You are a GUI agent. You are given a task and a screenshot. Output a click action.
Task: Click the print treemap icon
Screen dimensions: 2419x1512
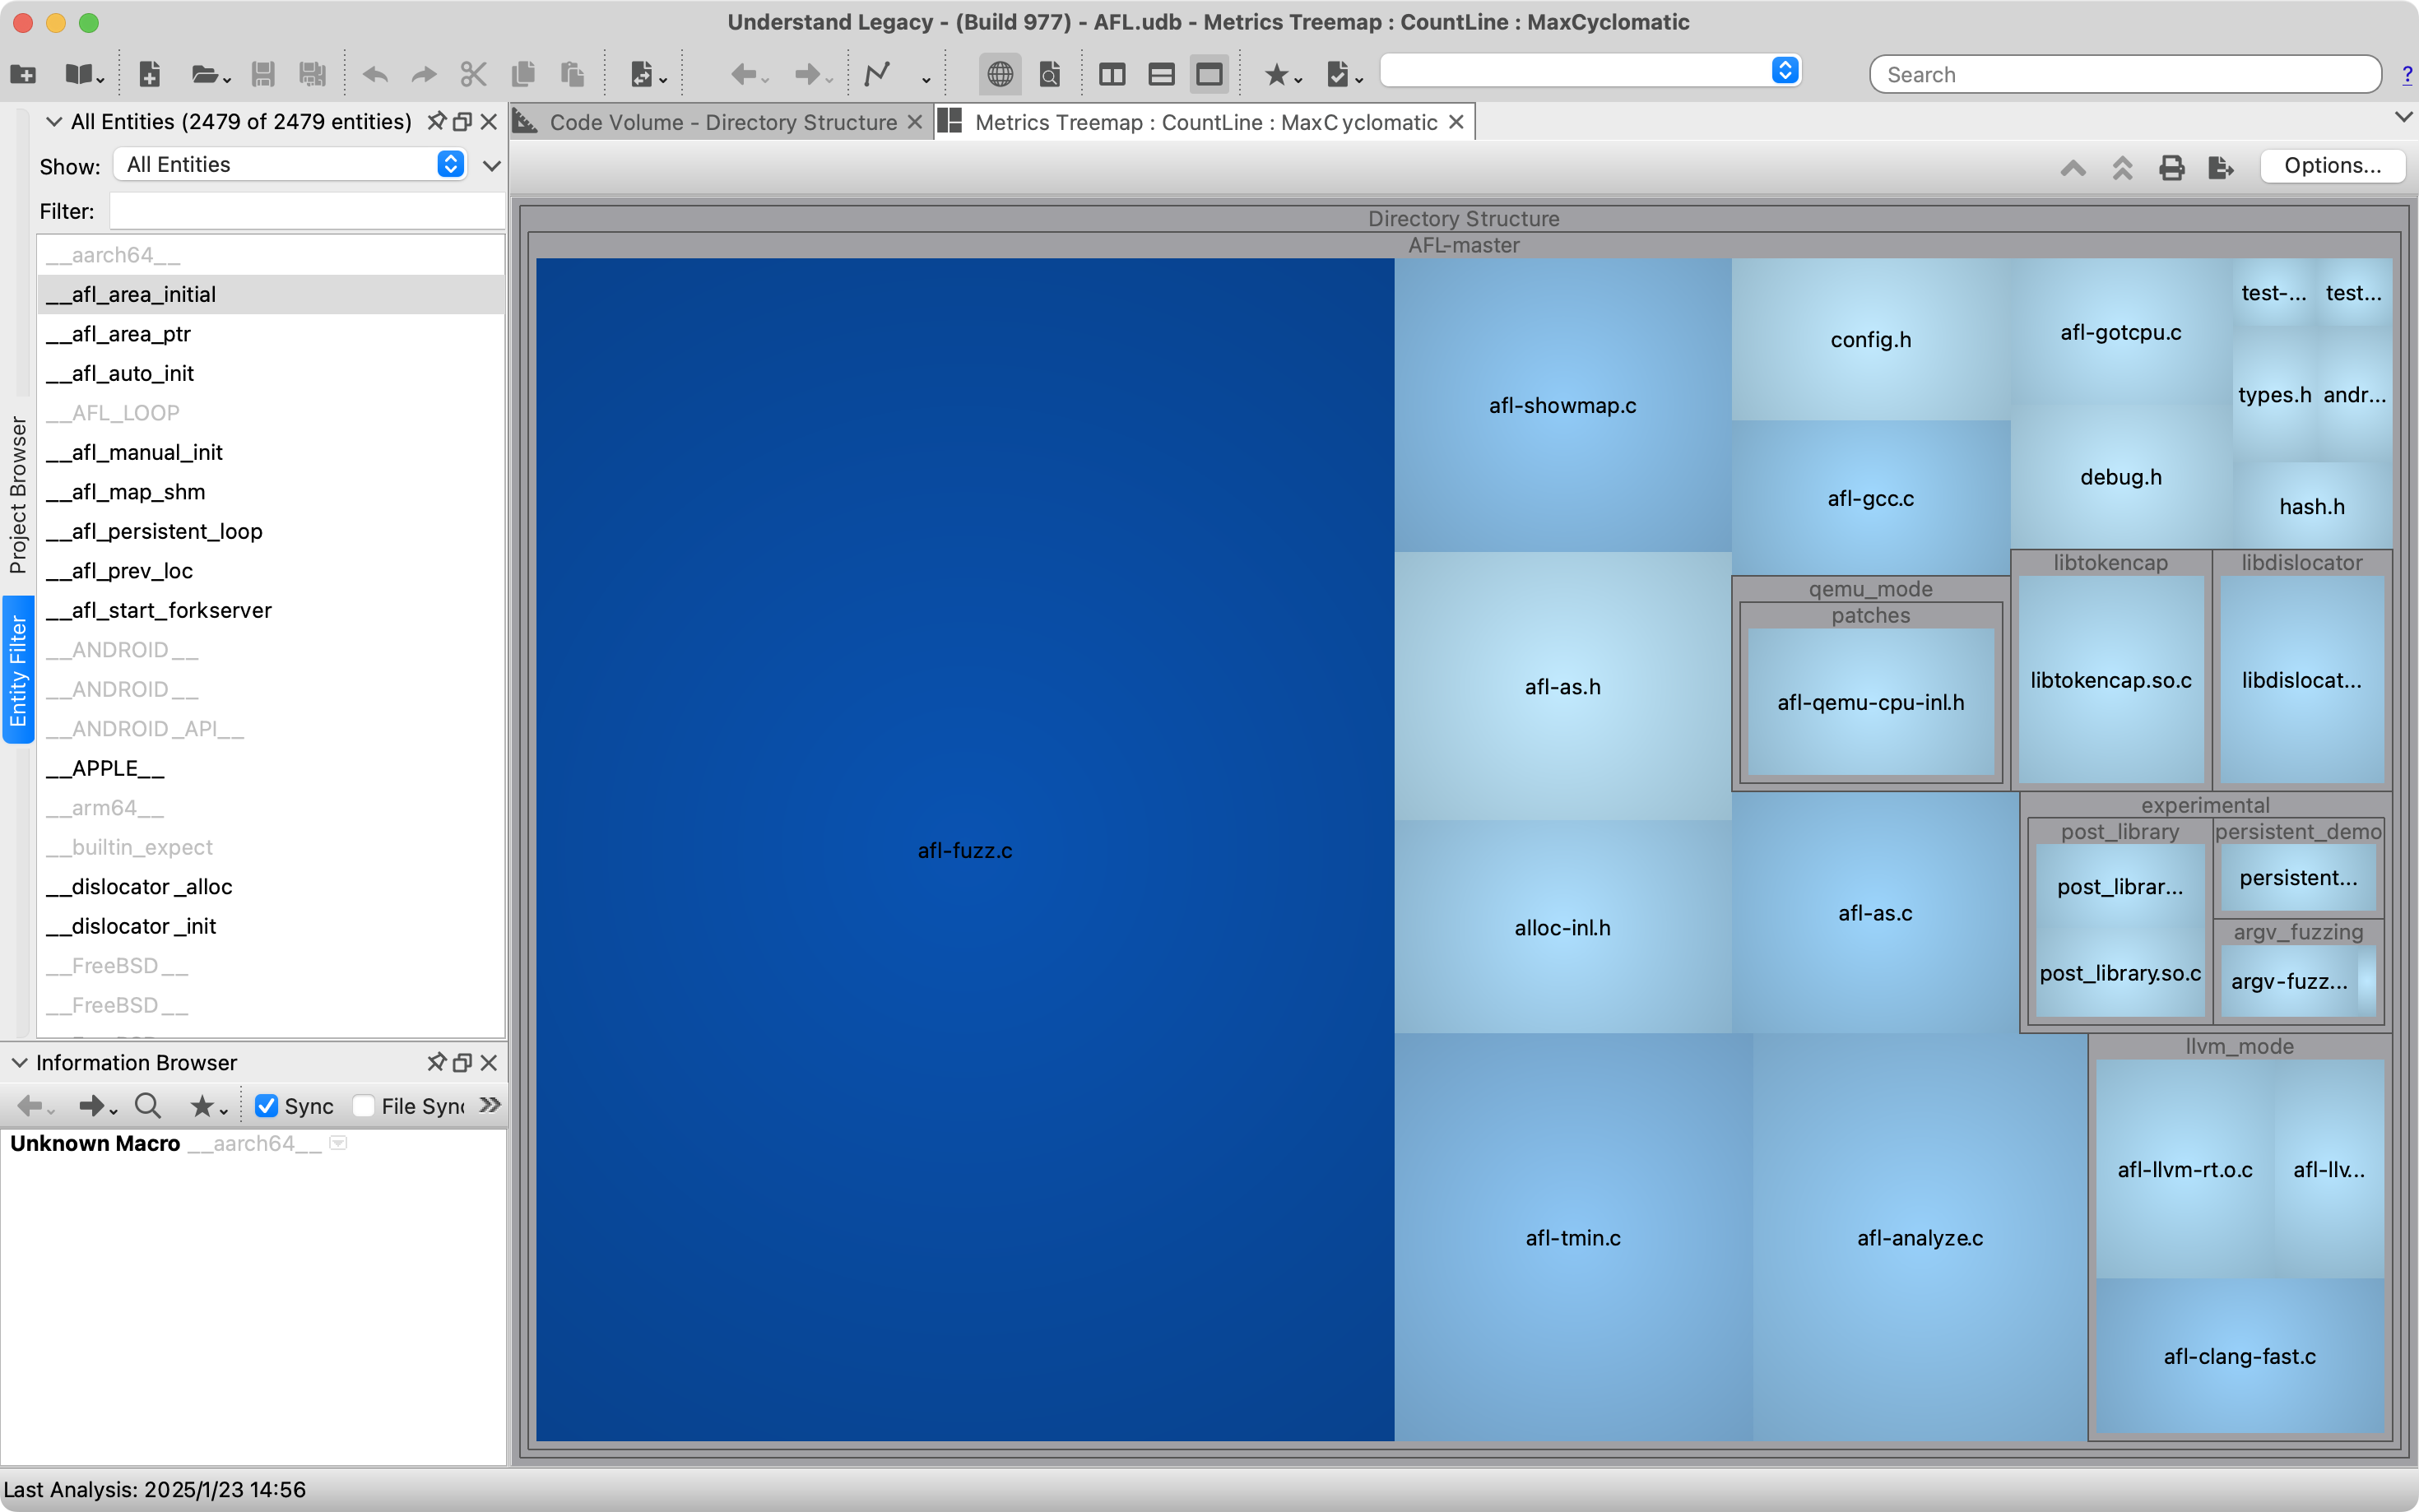2171,167
